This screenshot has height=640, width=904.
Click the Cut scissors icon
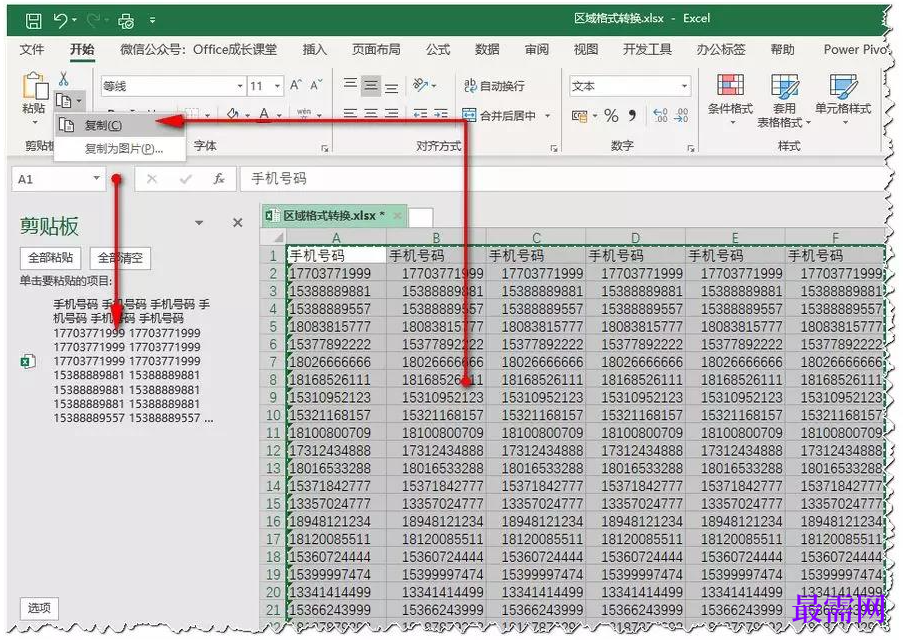[63, 78]
